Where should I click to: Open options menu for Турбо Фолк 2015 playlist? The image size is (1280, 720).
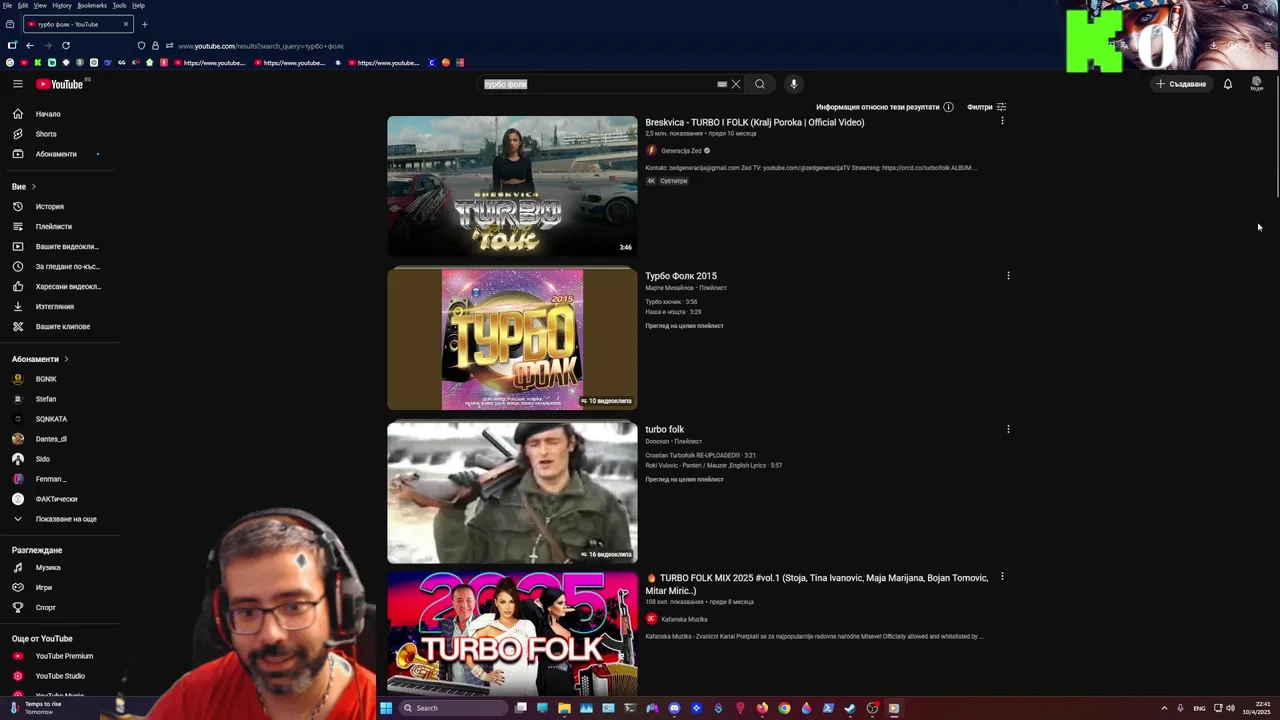[1008, 275]
